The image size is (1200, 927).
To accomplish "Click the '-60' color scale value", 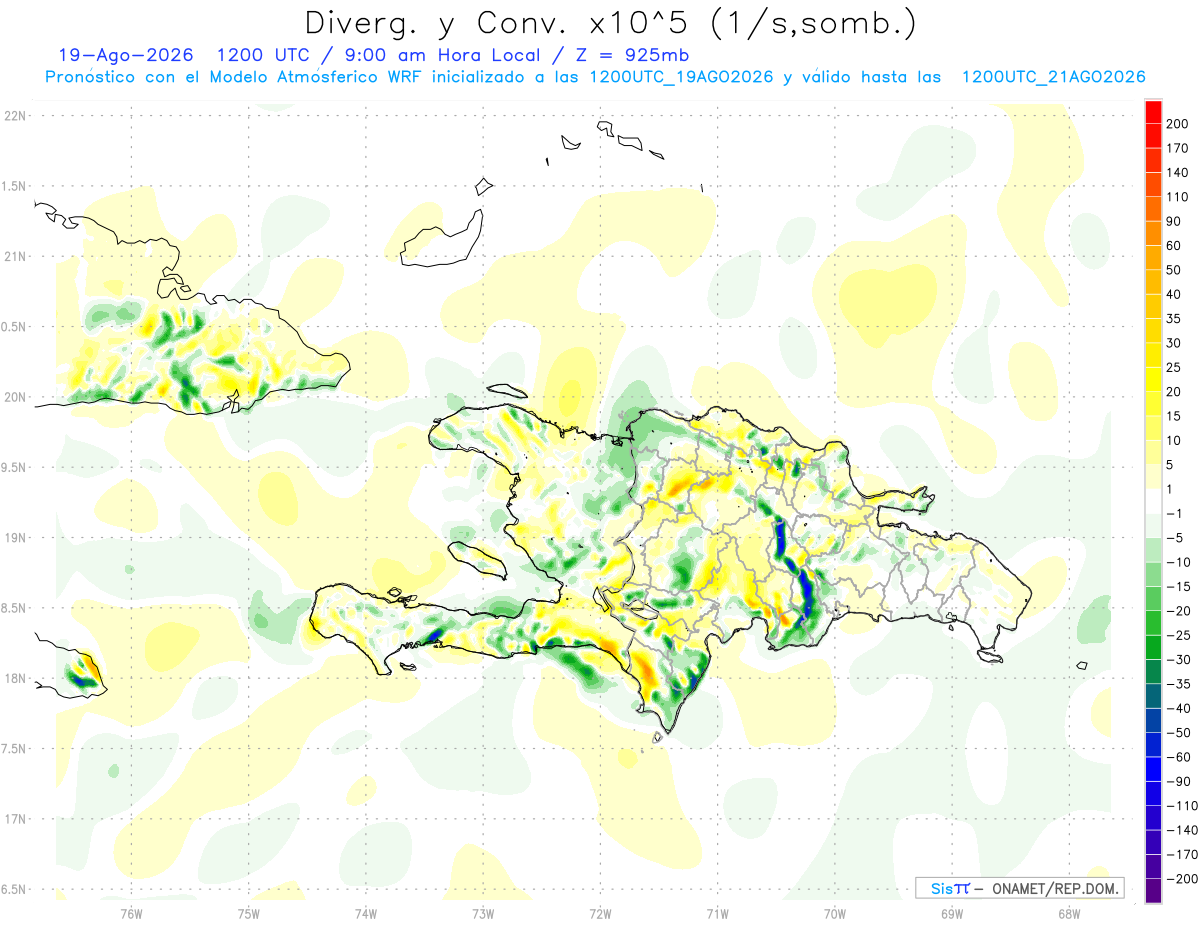I will pos(1179,757).
